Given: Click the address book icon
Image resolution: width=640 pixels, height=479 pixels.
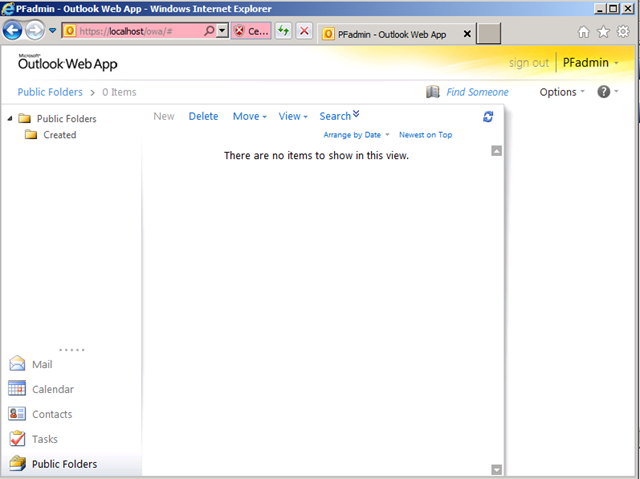Looking at the screenshot, I should click(433, 92).
